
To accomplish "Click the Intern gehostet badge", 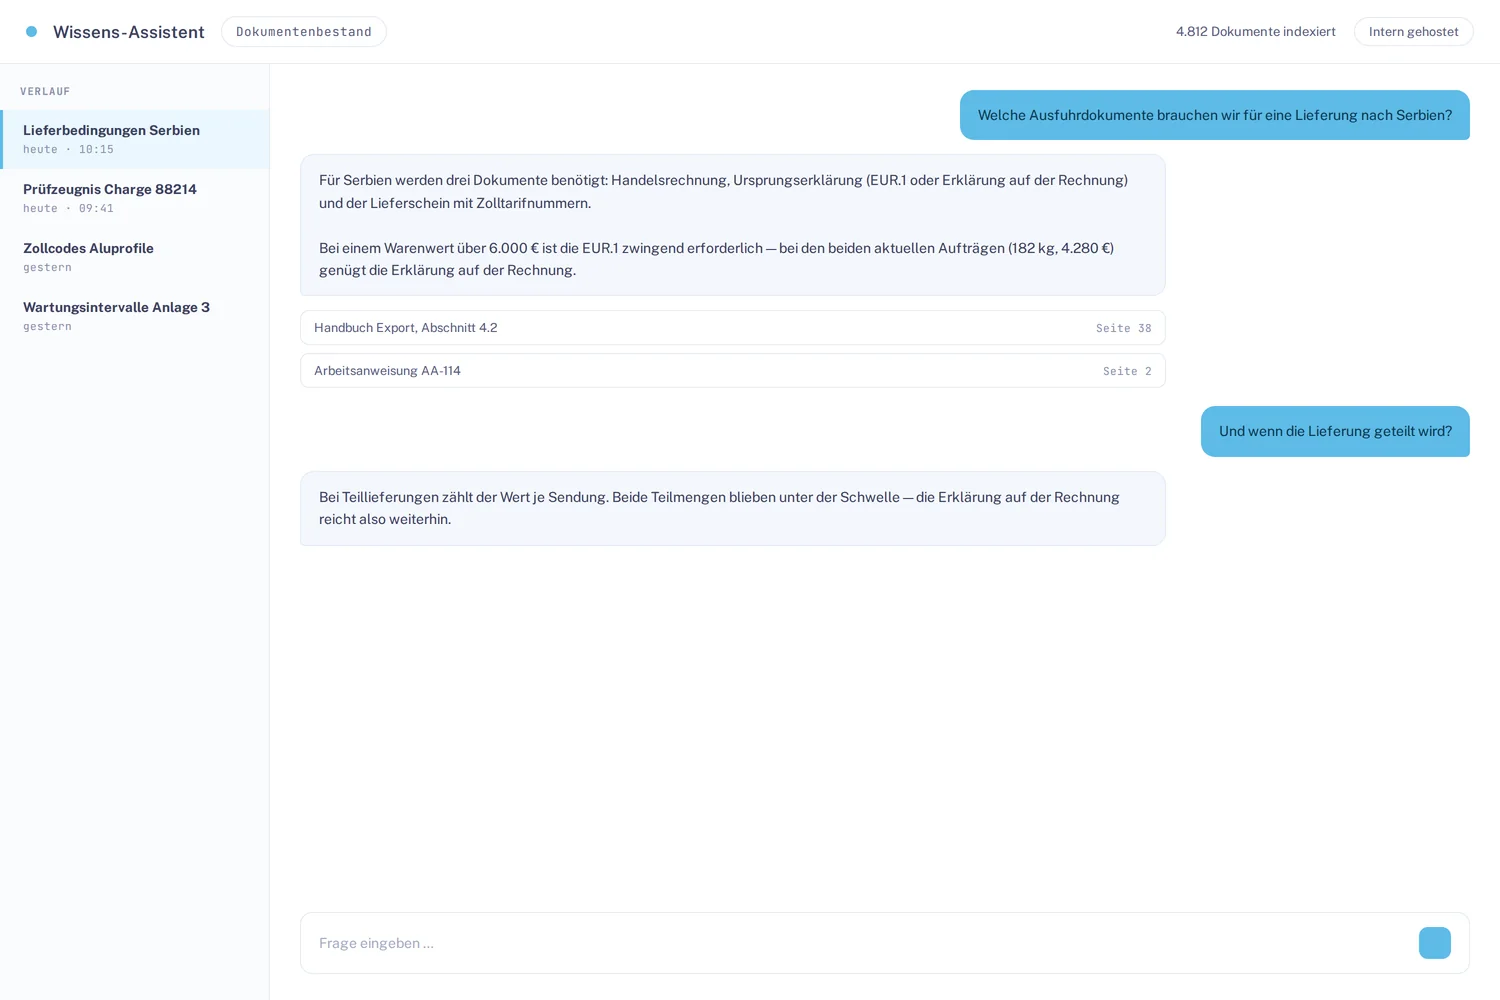I will (x=1413, y=32).
